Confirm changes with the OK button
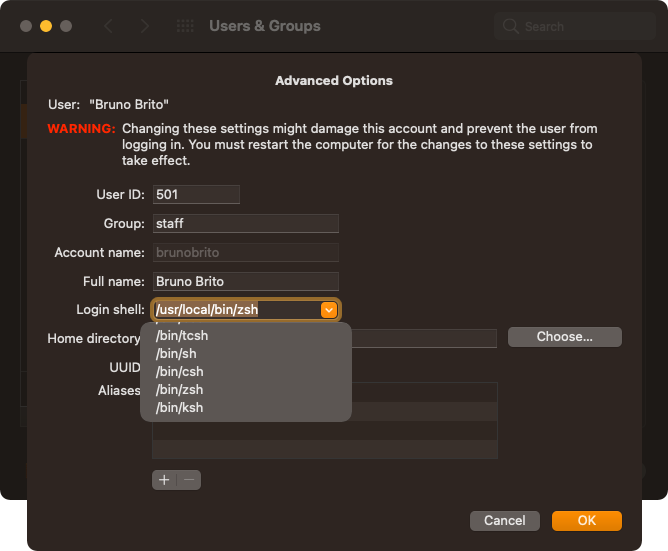The image size is (668, 551). 586,521
